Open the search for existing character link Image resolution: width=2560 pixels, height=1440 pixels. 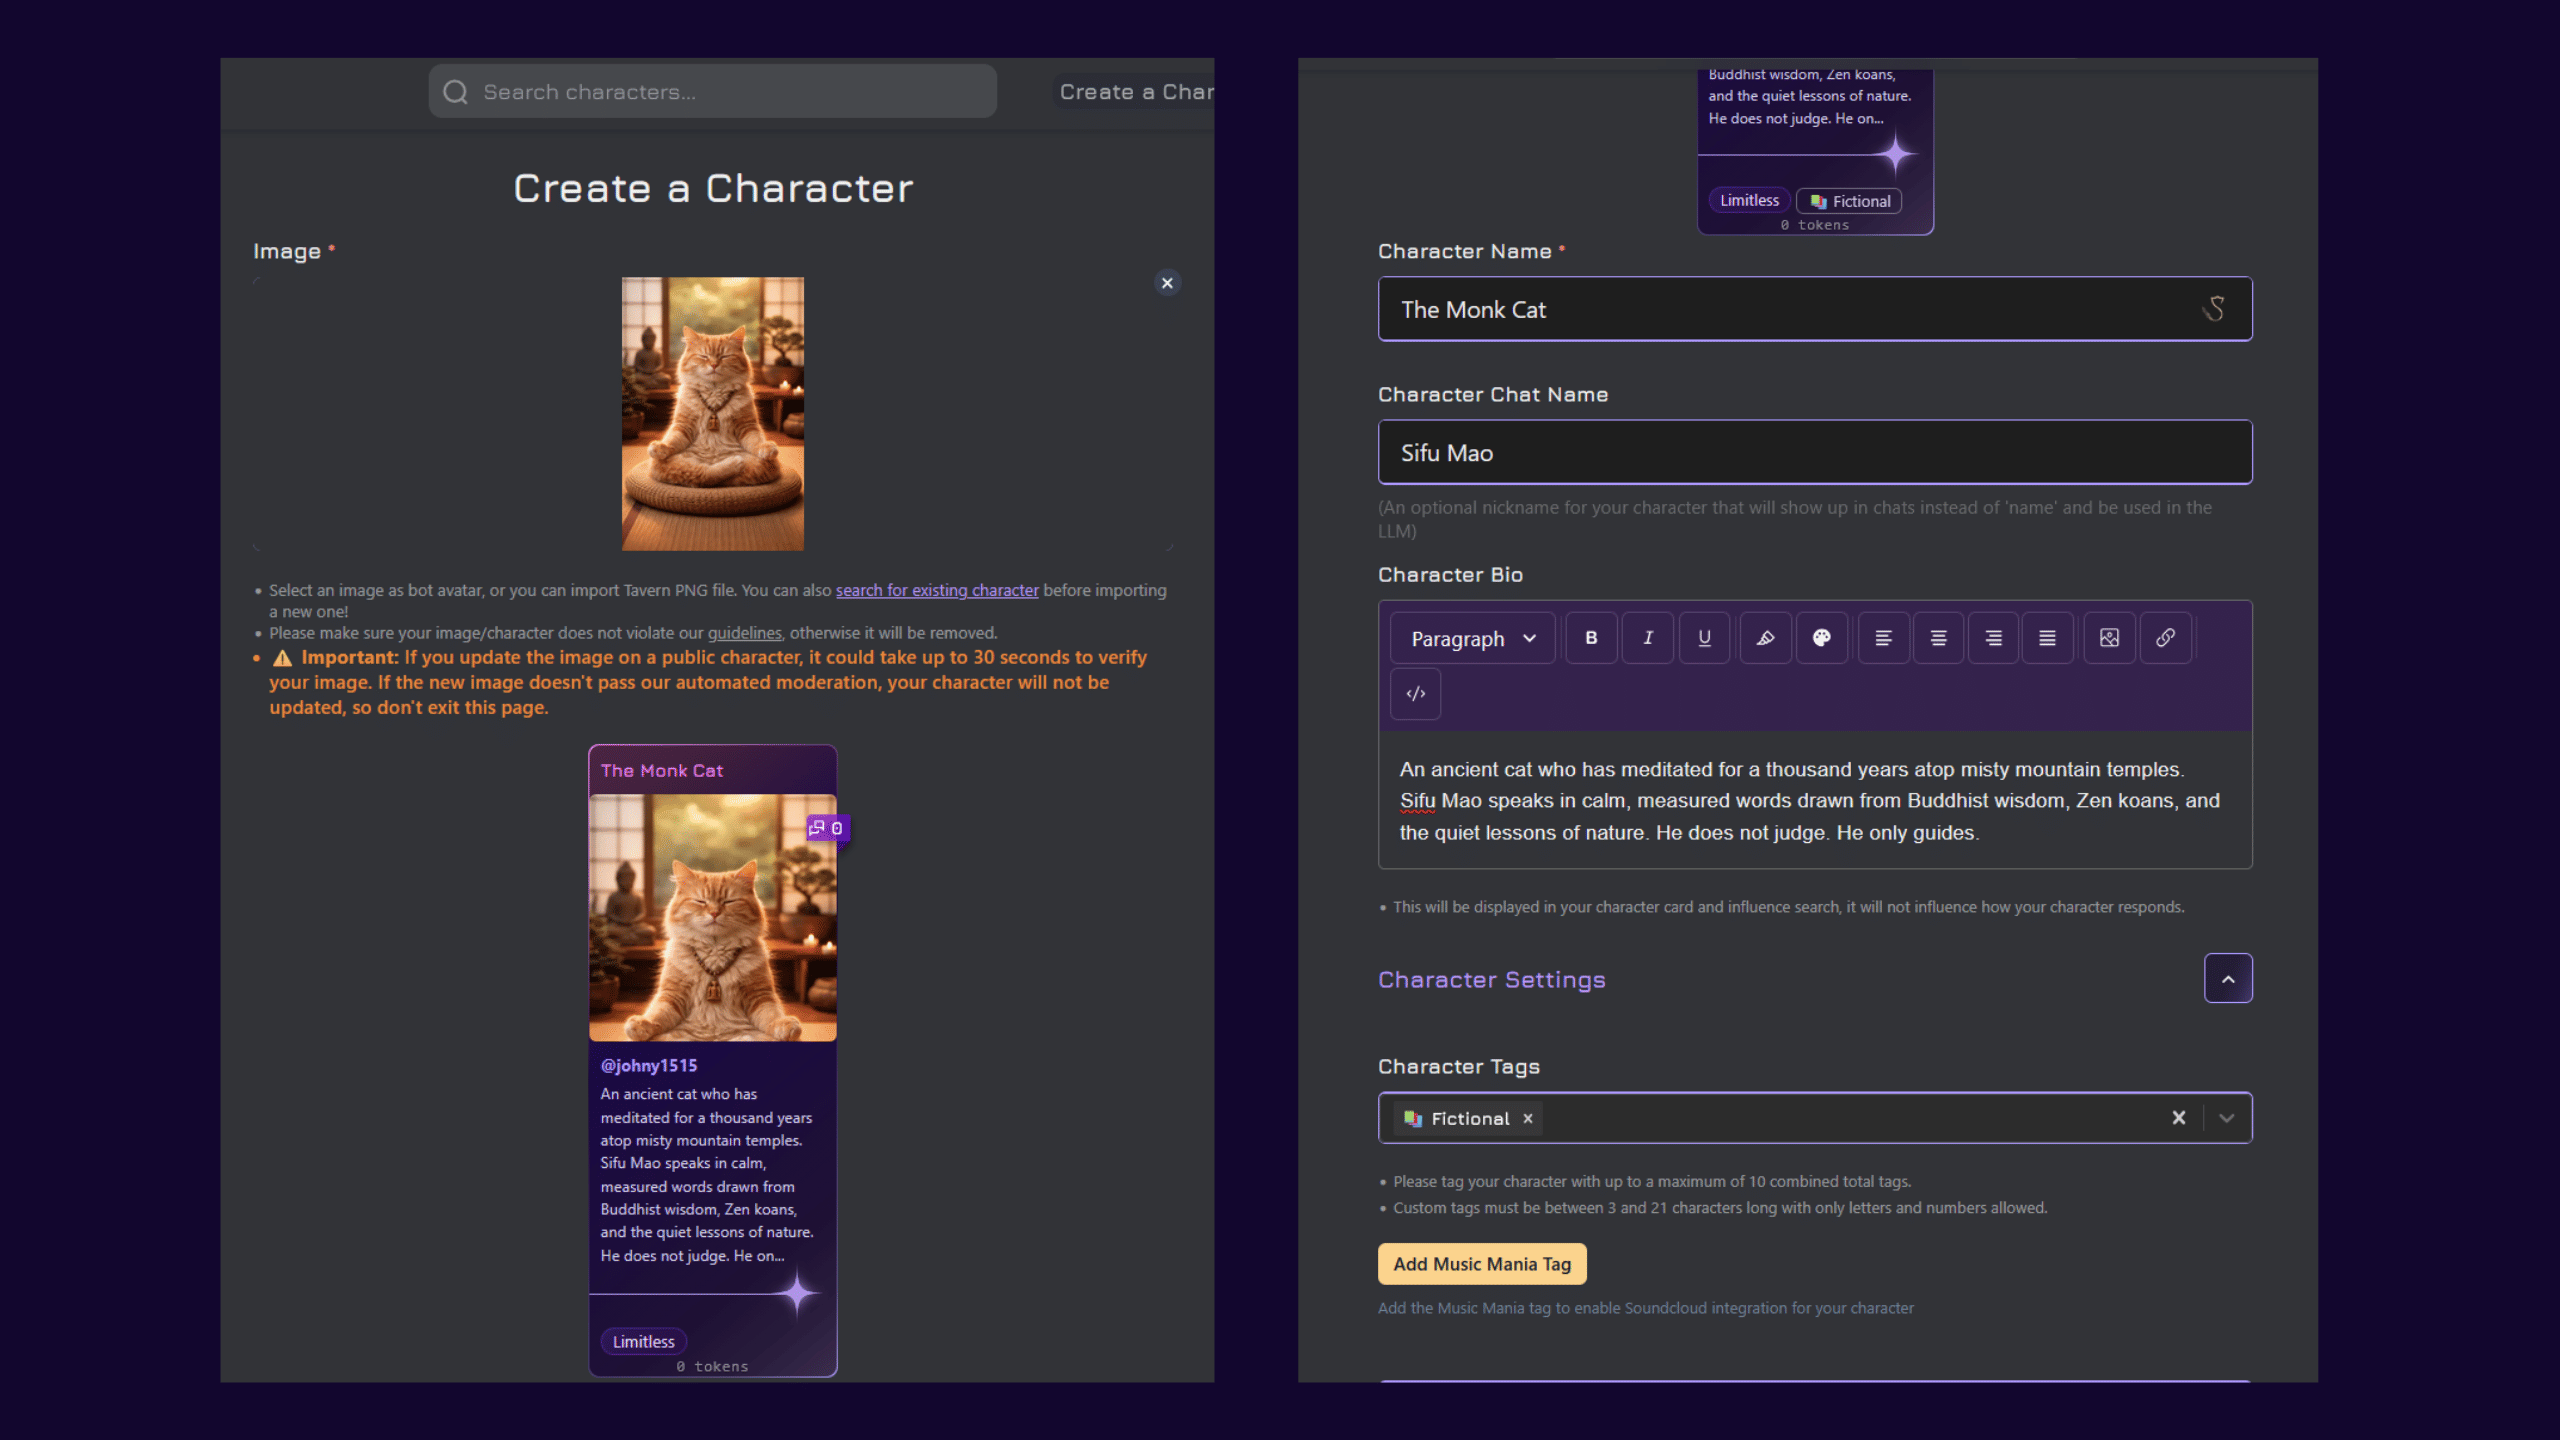click(x=937, y=591)
